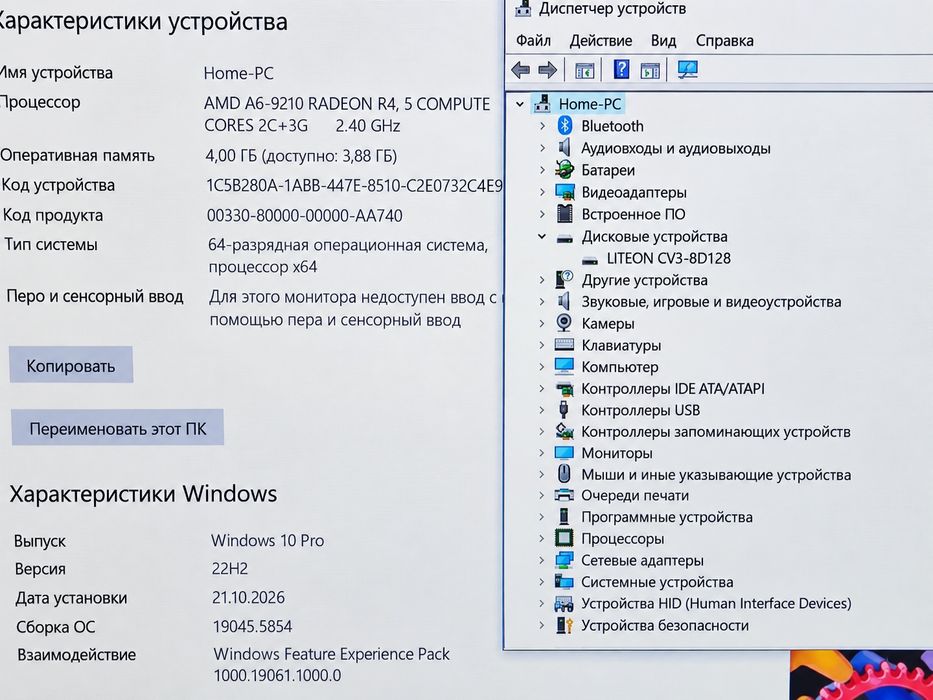Open the Вид menu
Viewport: 933px width, 700px height.
tap(663, 40)
